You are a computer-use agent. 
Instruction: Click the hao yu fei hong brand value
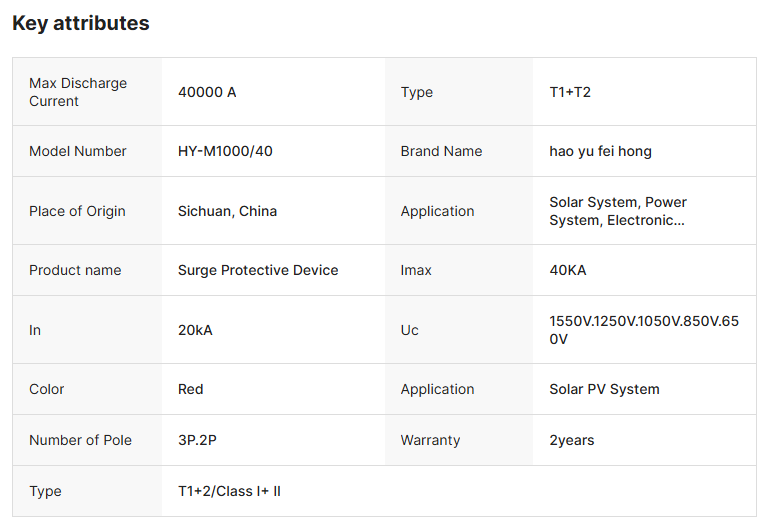(x=600, y=151)
